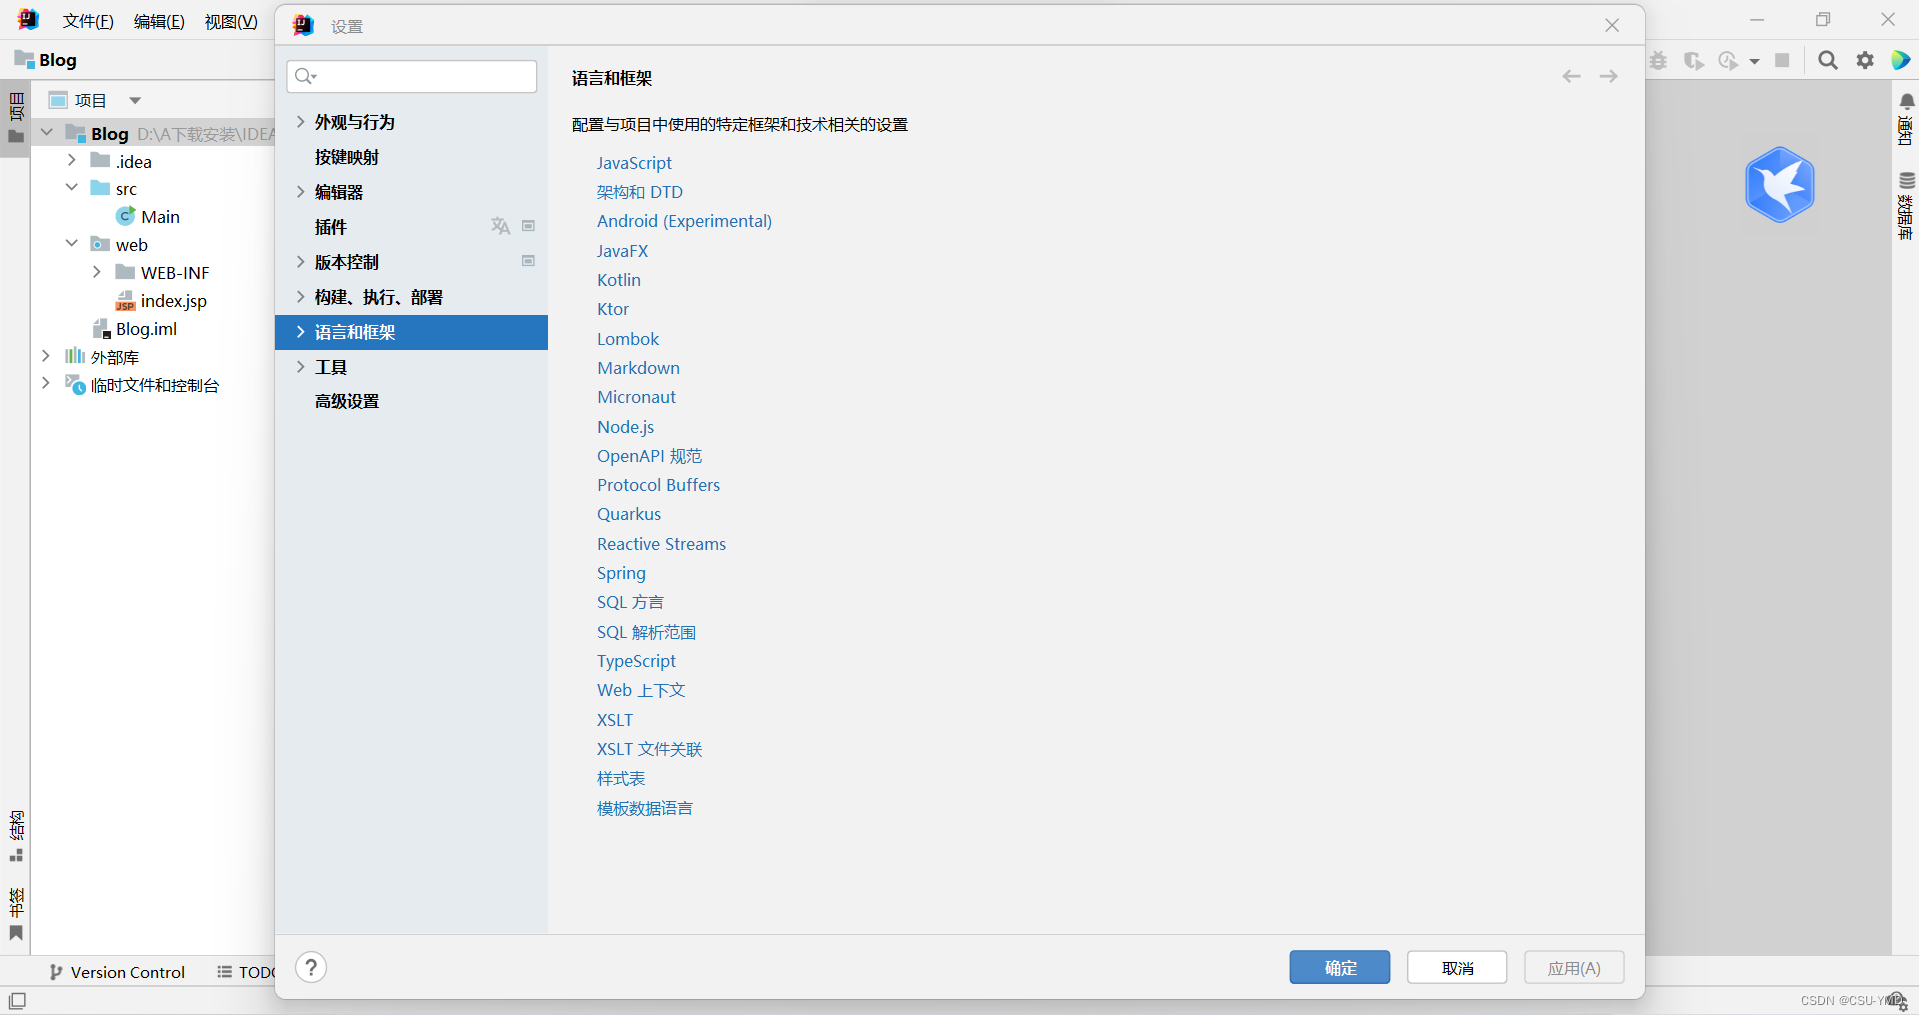This screenshot has width=1919, height=1015.
Task: Open the TODO tool tab
Action: [x=246, y=972]
